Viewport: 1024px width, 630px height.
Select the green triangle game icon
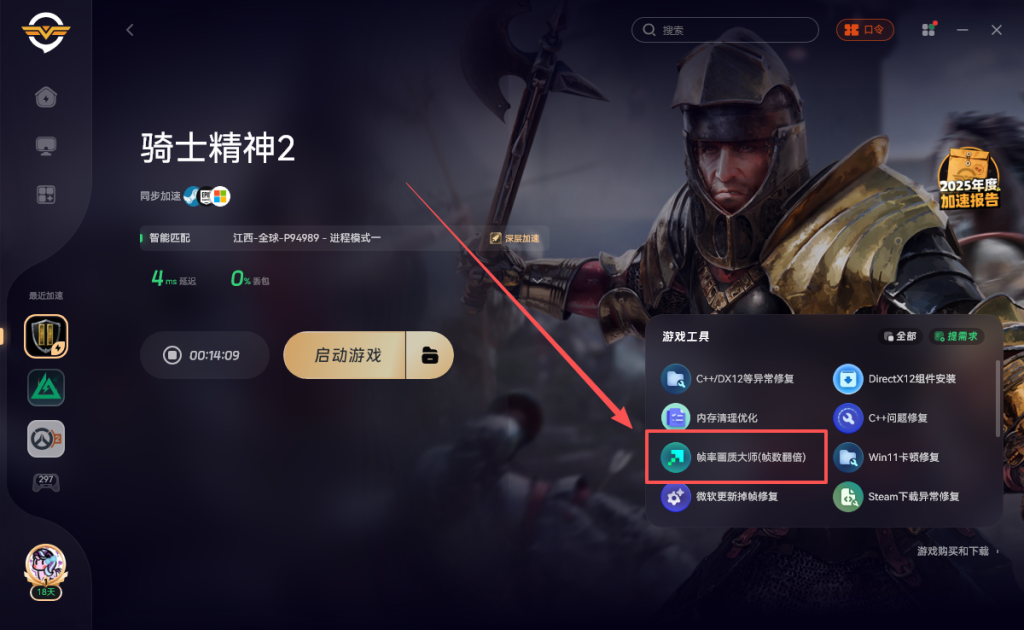(46, 388)
